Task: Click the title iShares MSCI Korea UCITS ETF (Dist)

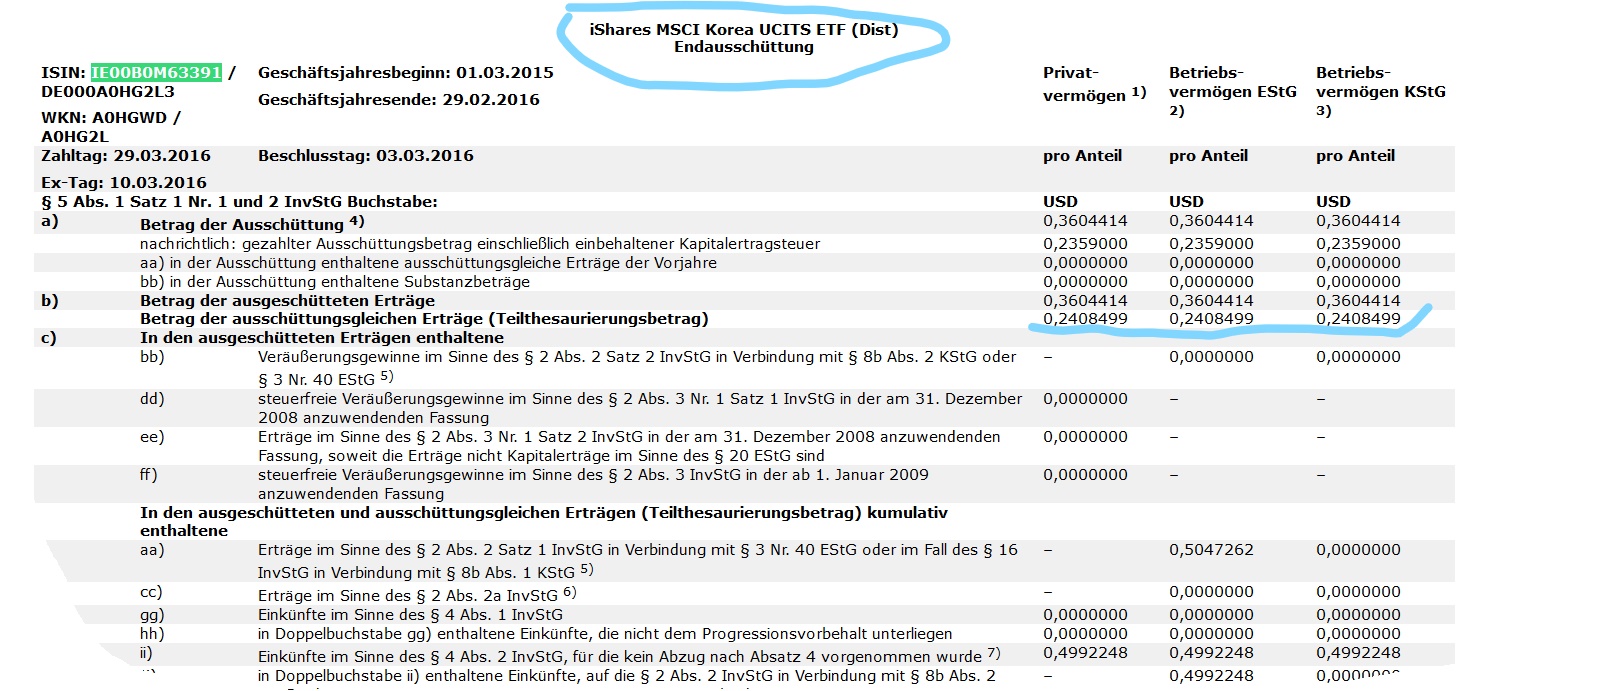Action: coord(744,29)
